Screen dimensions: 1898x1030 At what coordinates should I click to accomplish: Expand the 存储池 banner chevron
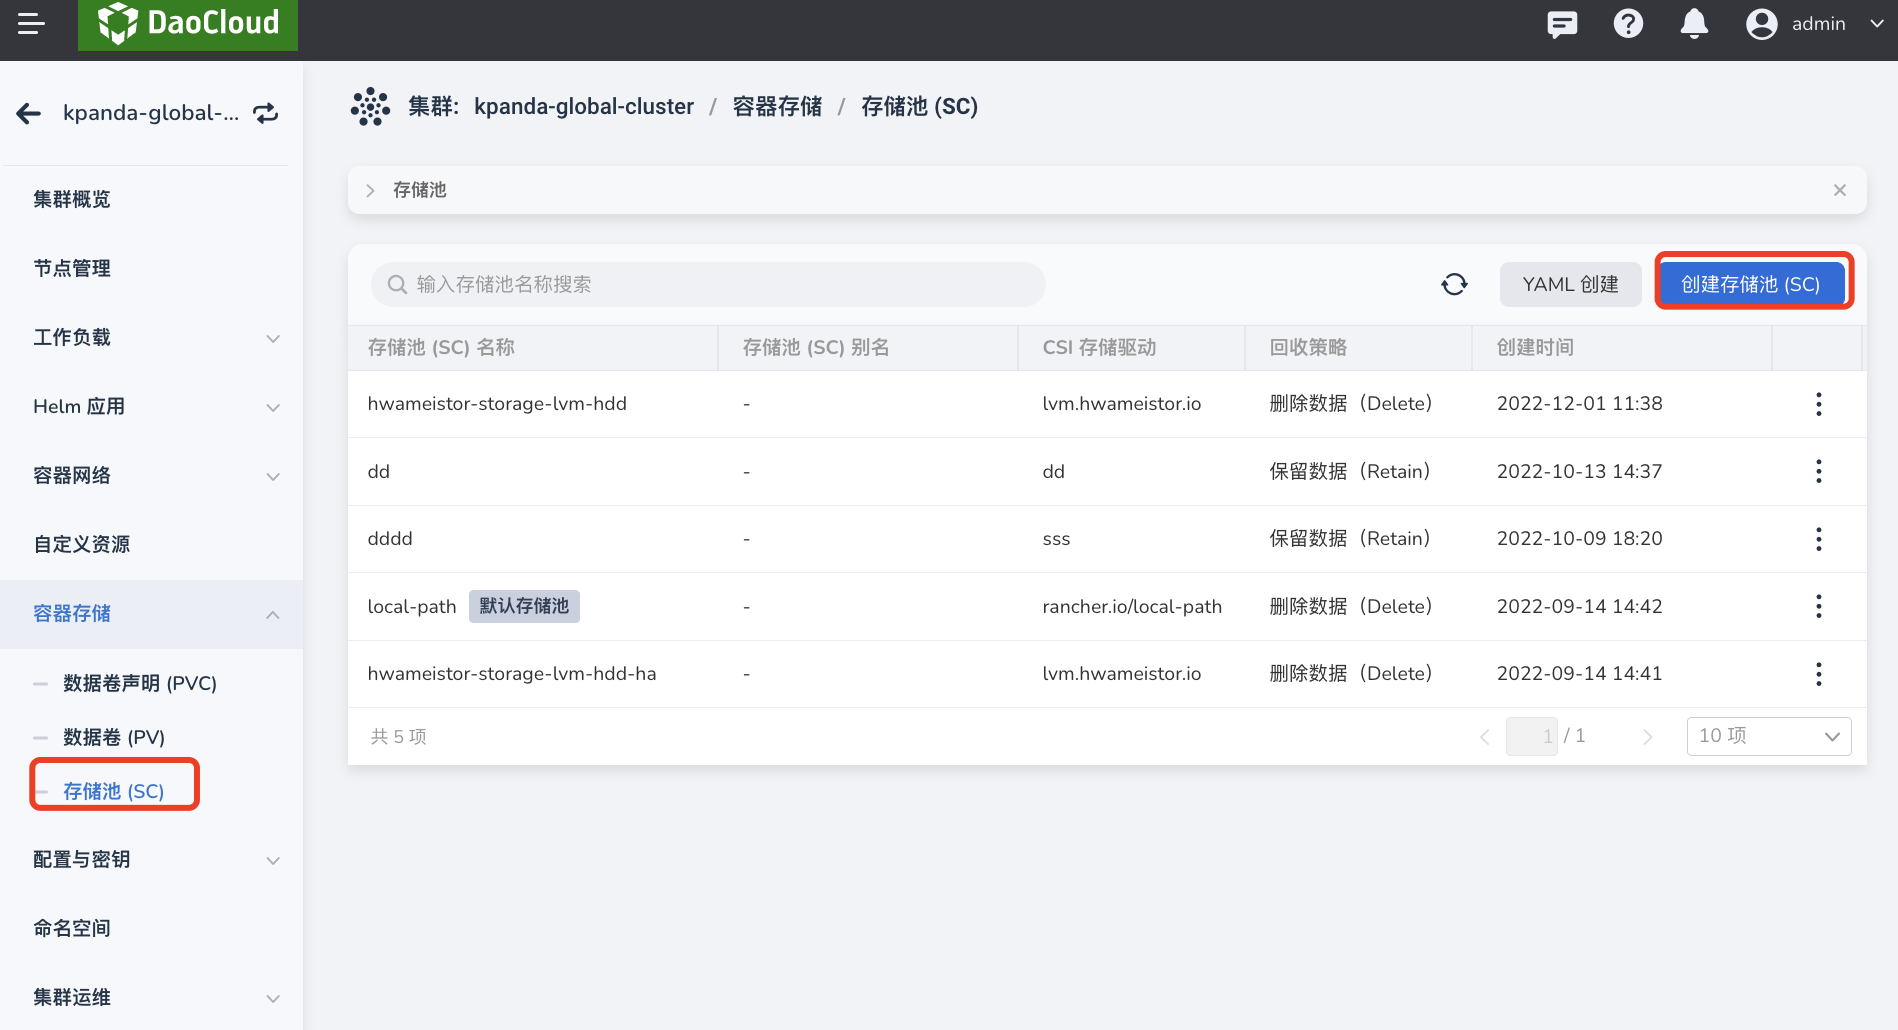click(x=371, y=190)
